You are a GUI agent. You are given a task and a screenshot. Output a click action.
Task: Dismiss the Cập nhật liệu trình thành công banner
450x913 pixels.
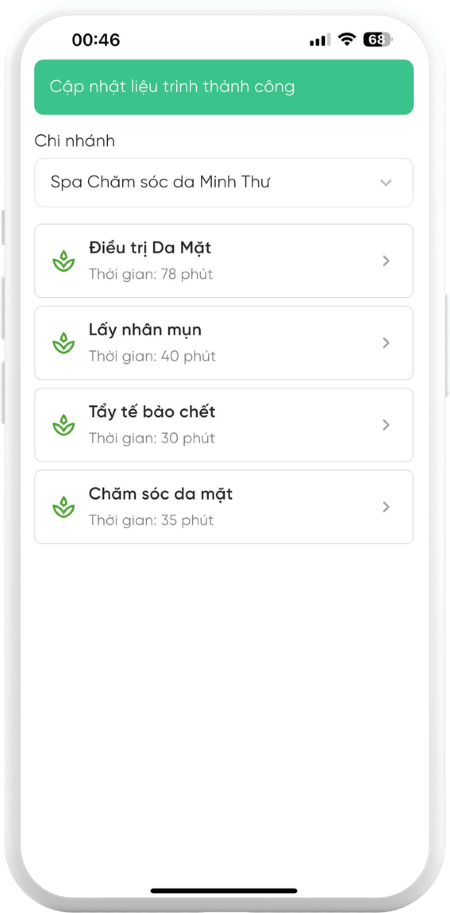[224, 87]
